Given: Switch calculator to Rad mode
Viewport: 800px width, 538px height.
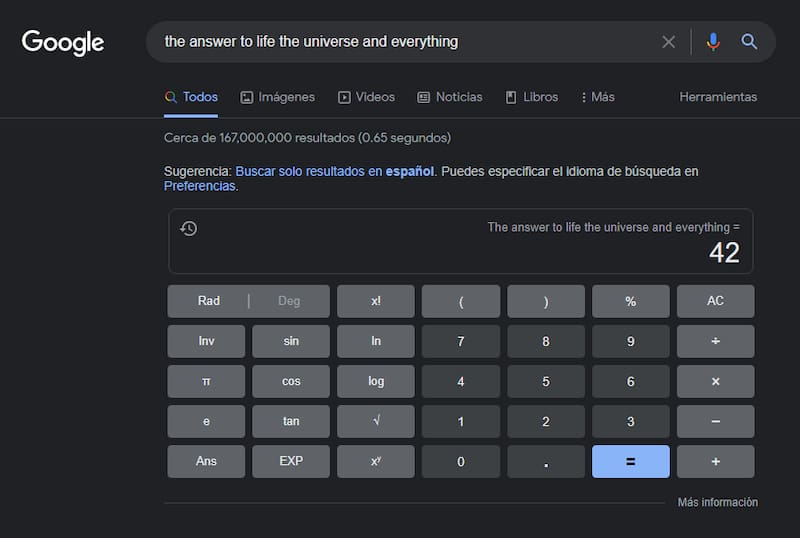Looking at the screenshot, I should [209, 301].
